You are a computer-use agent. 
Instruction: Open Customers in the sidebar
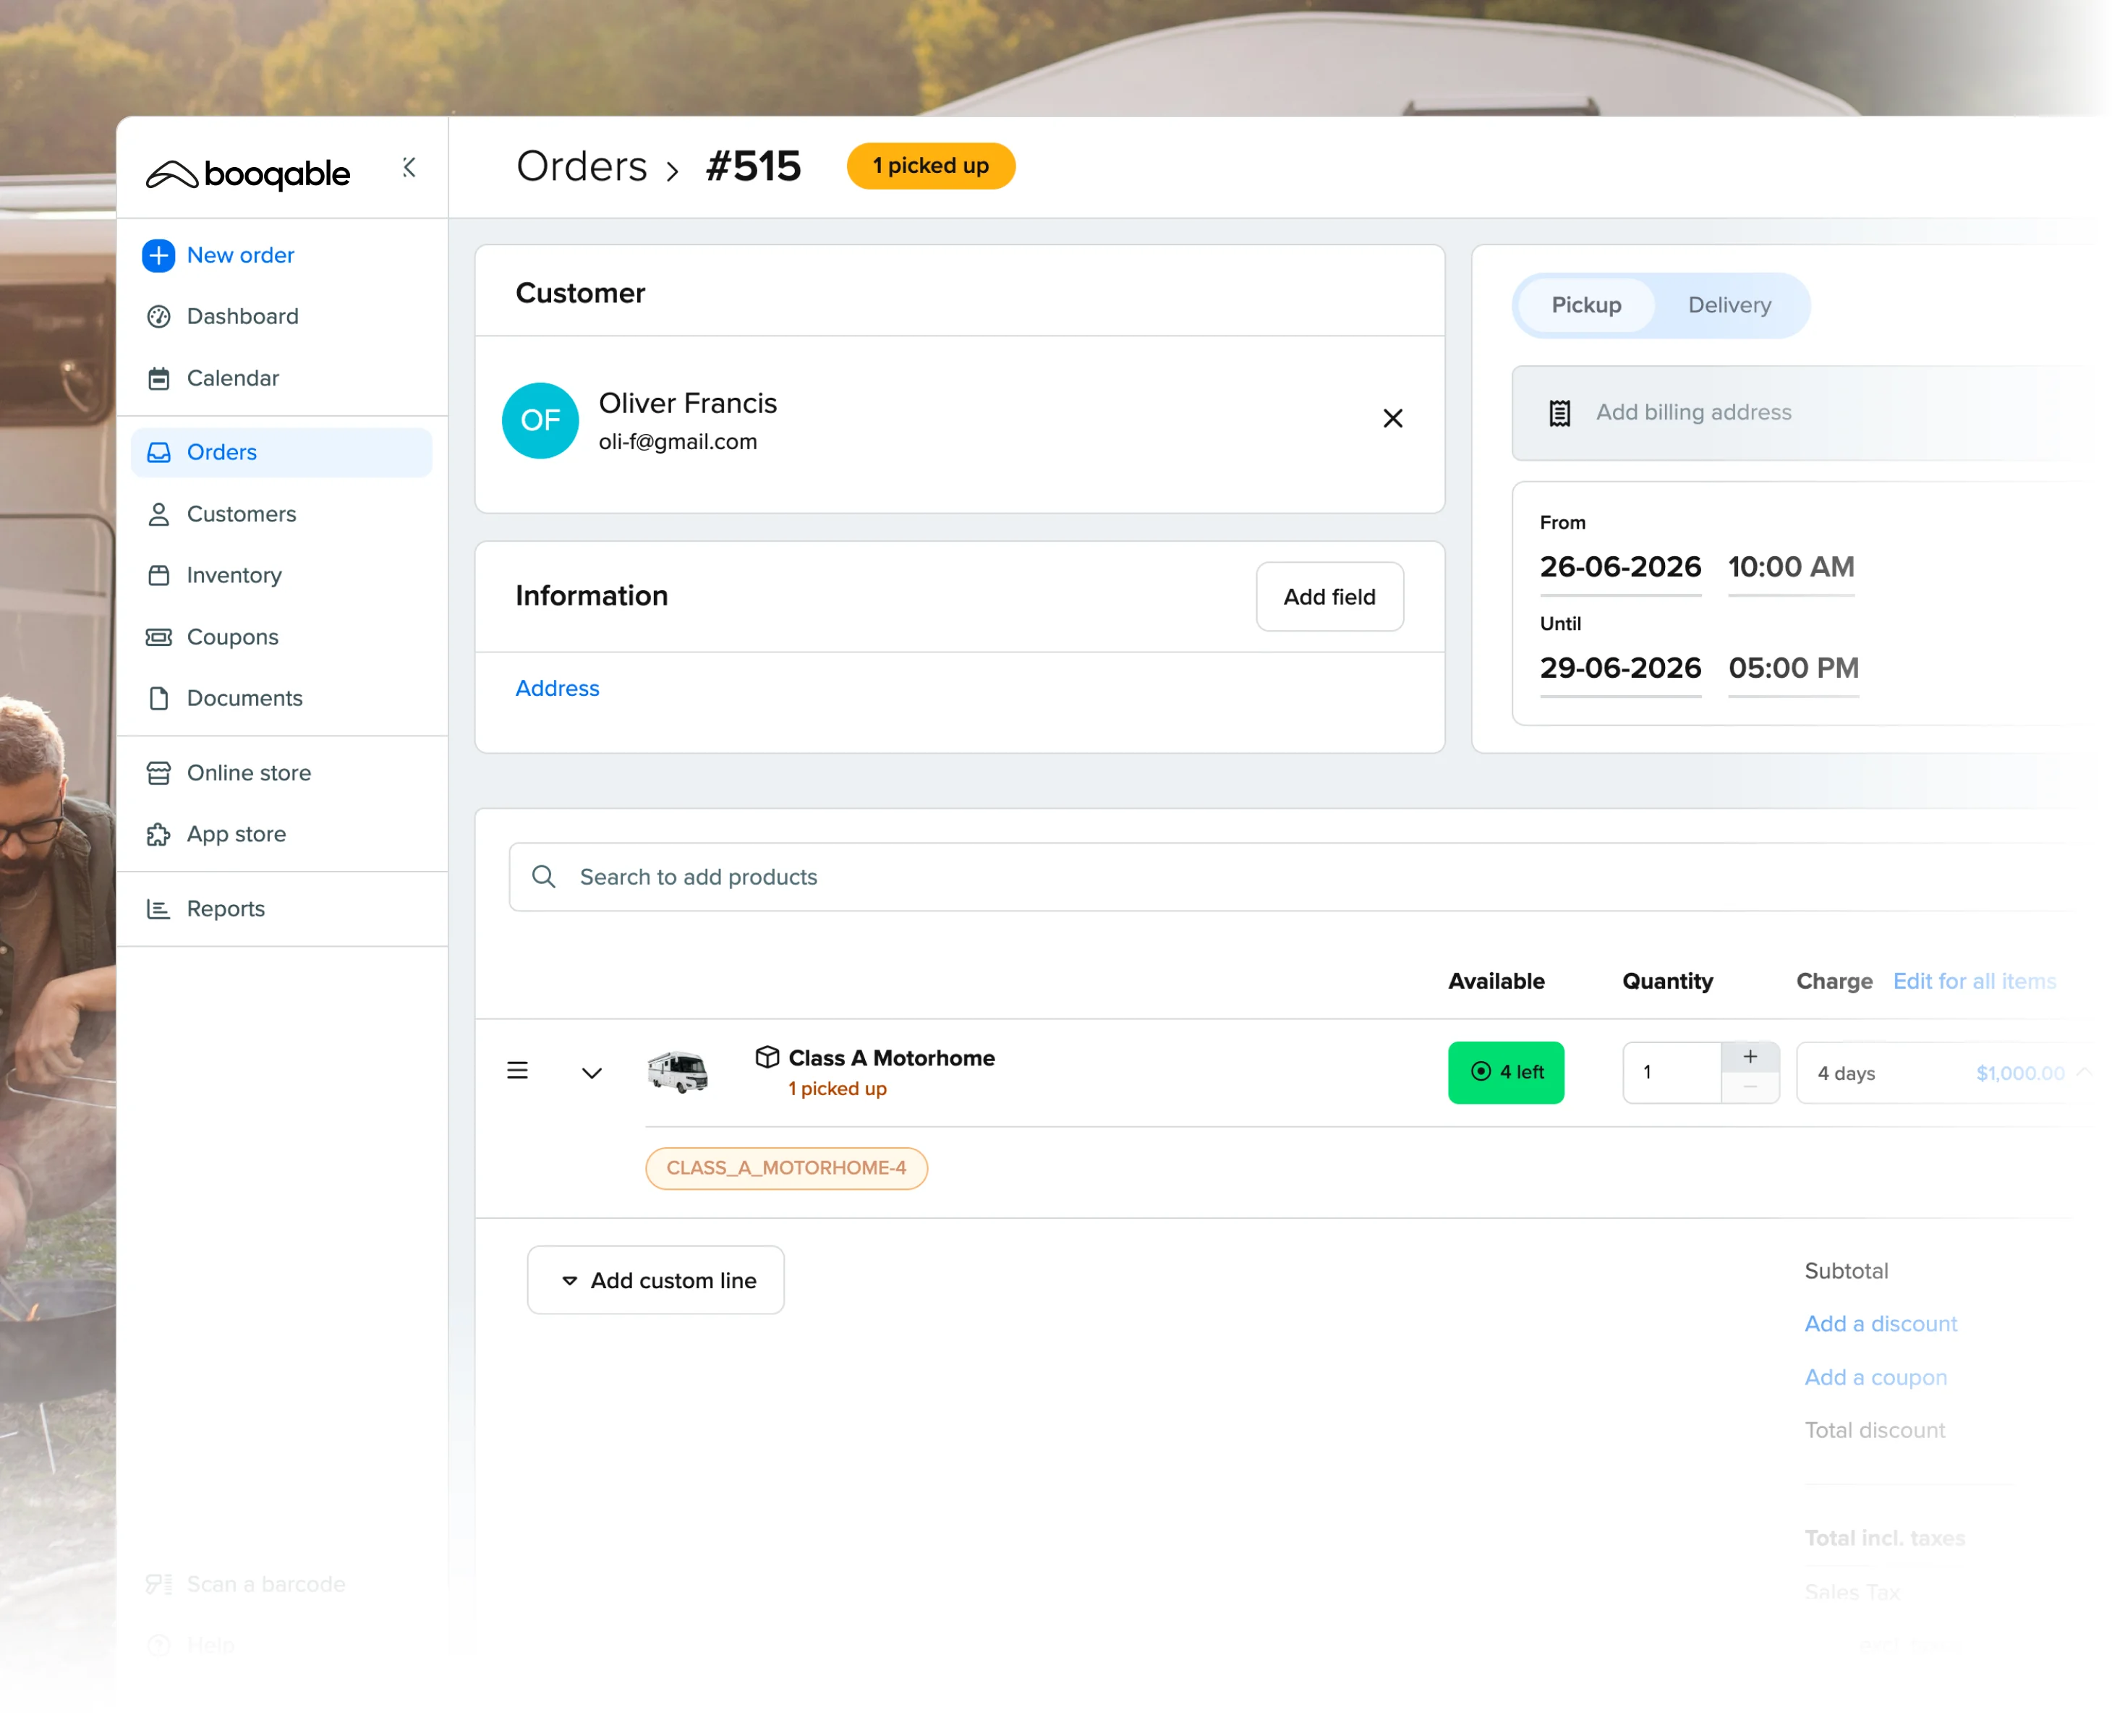click(x=241, y=515)
